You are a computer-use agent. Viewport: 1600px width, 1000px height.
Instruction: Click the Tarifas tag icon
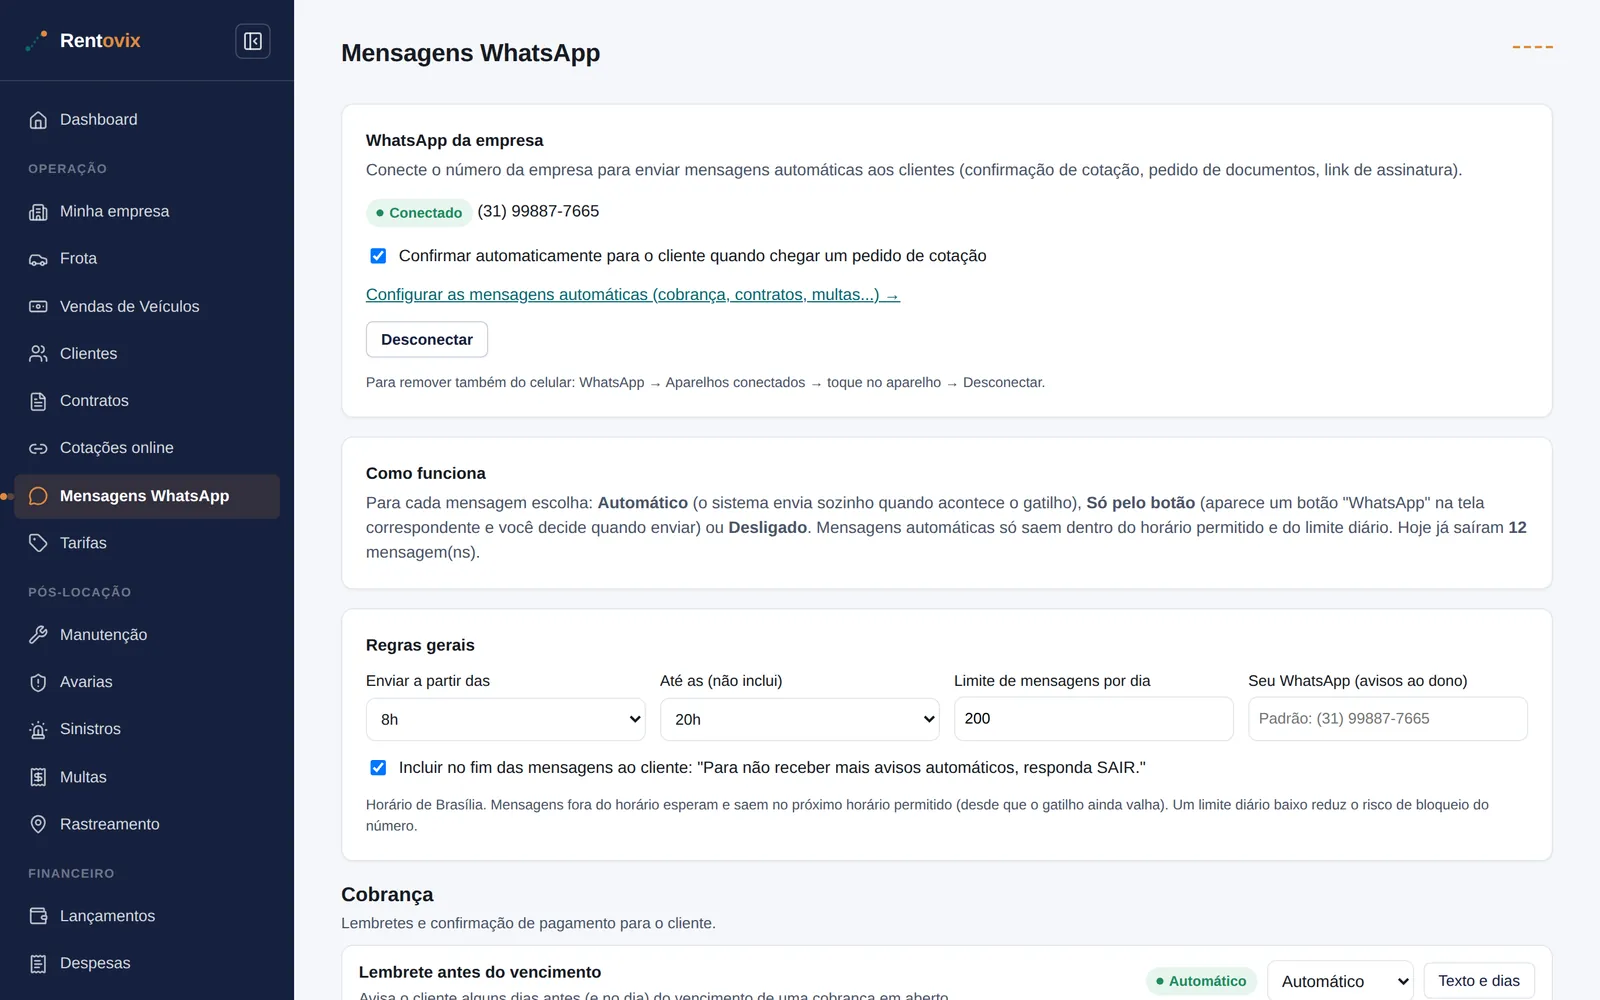(38, 543)
